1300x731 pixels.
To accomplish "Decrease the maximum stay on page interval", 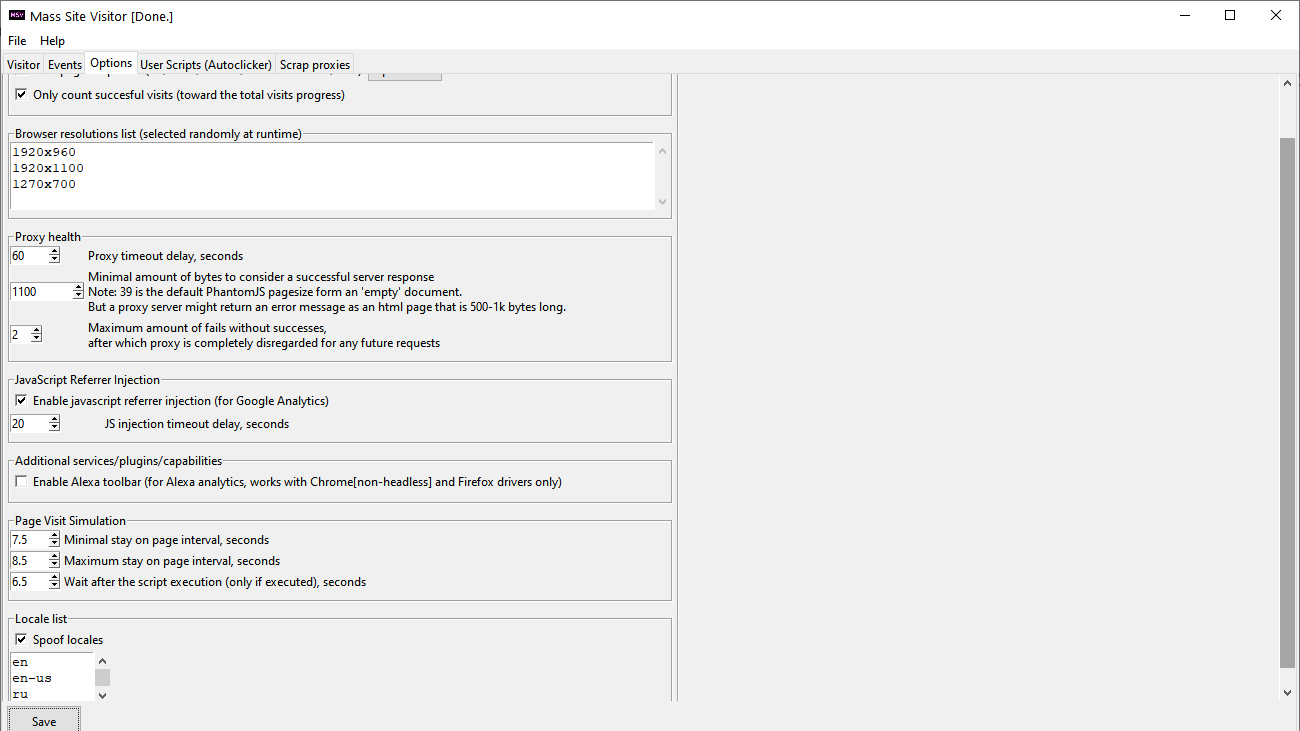I will (x=54, y=565).
